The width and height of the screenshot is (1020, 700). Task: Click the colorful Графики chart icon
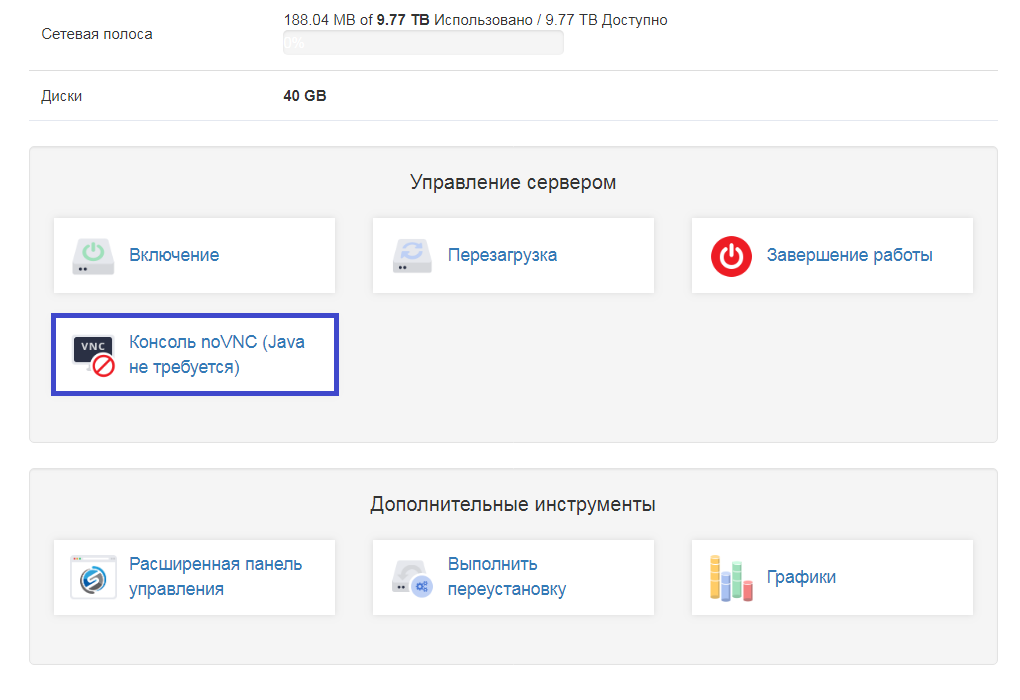[731, 578]
